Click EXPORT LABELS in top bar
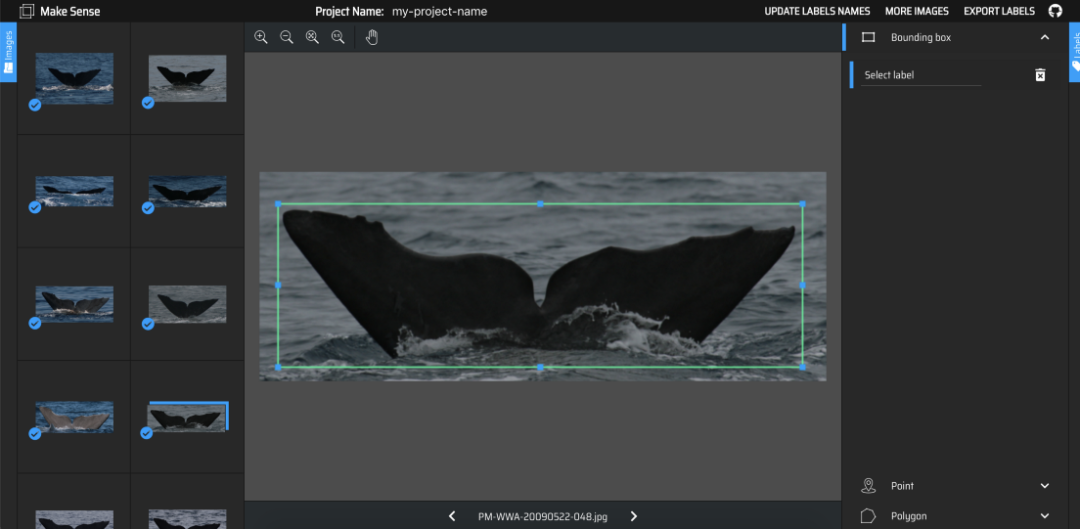The width and height of the screenshot is (1080, 529). point(999,11)
